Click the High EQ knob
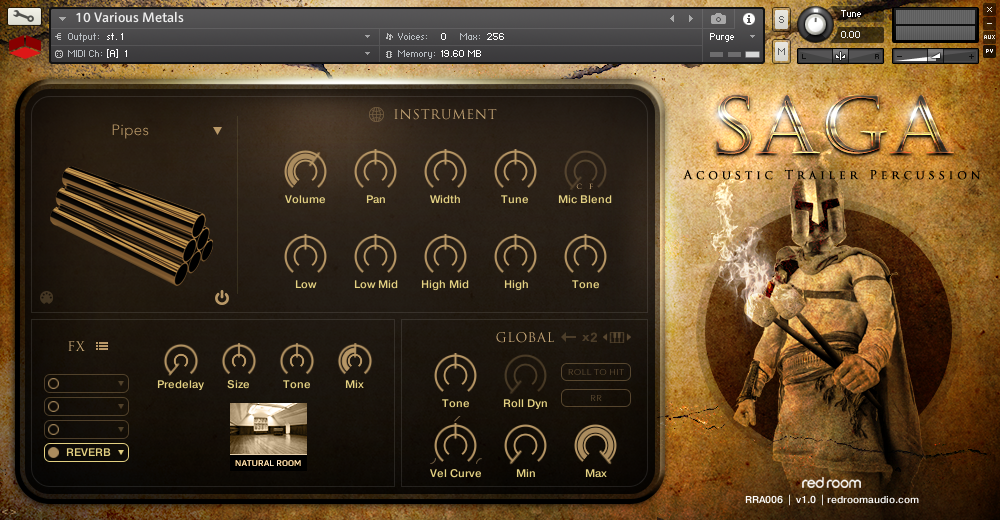1000x520 pixels. (515, 256)
